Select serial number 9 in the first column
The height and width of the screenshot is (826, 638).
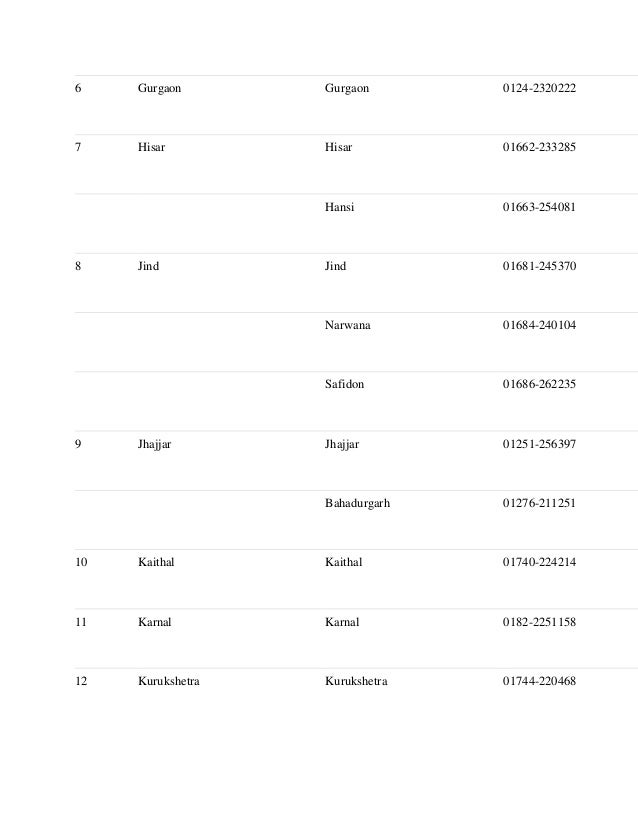[x=78, y=444]
